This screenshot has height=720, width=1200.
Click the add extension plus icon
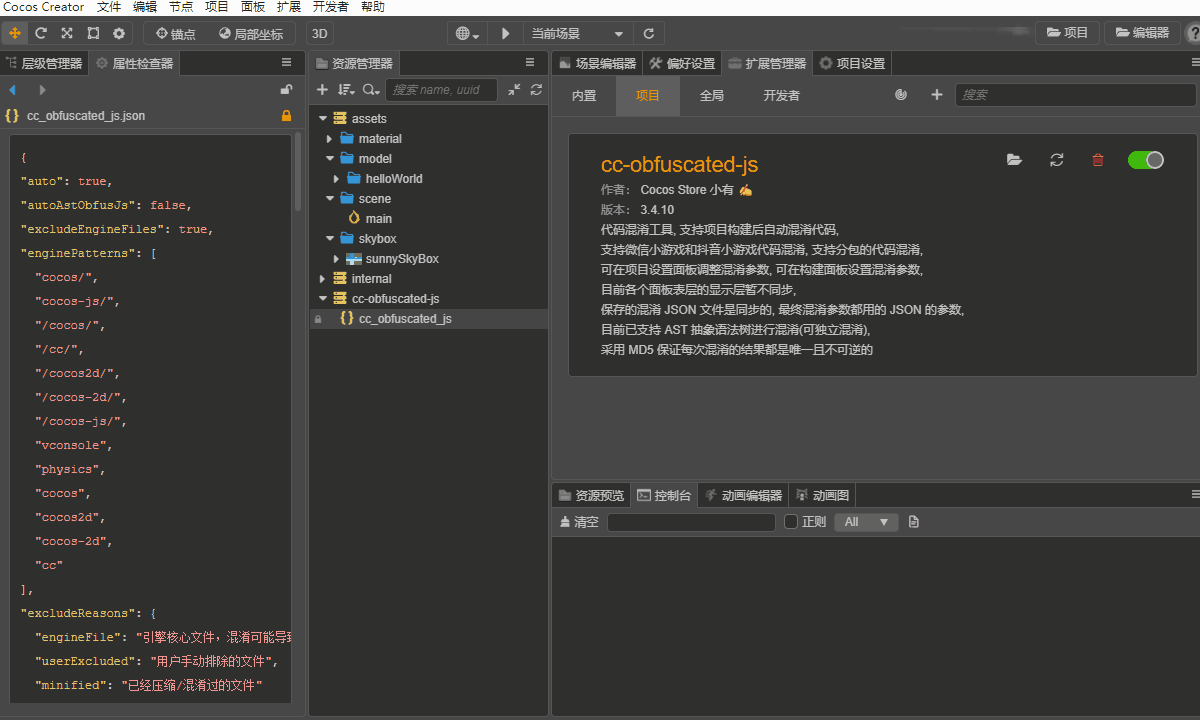coord(937,95)
